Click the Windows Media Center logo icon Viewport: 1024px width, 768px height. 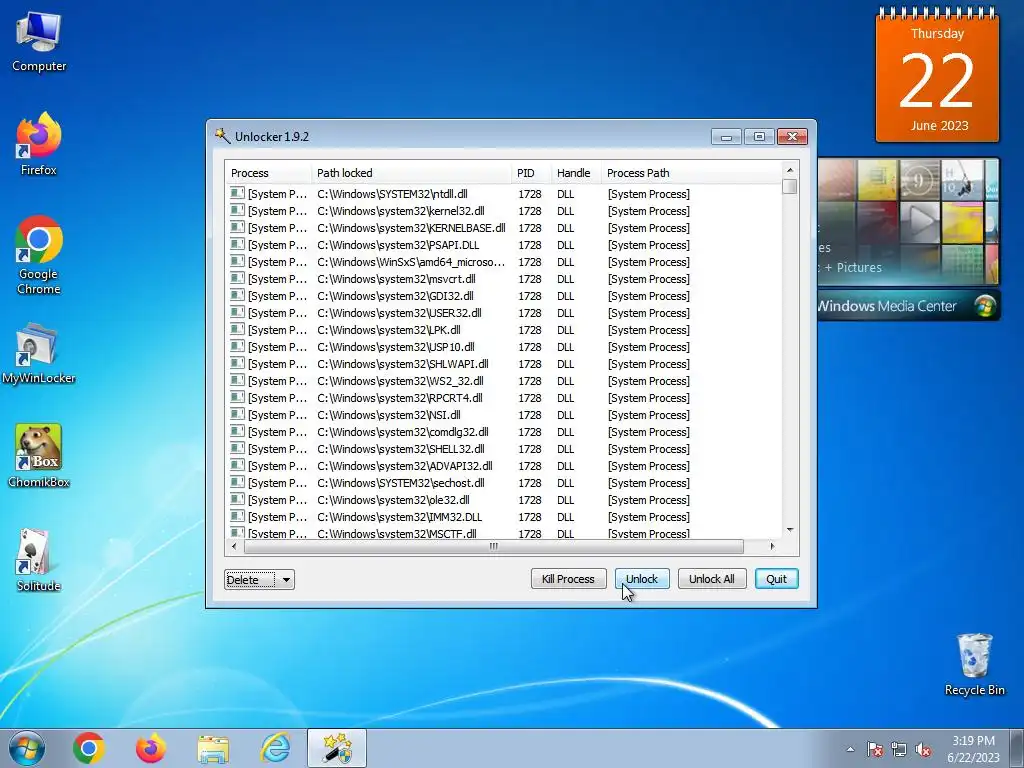coord(985,306)
